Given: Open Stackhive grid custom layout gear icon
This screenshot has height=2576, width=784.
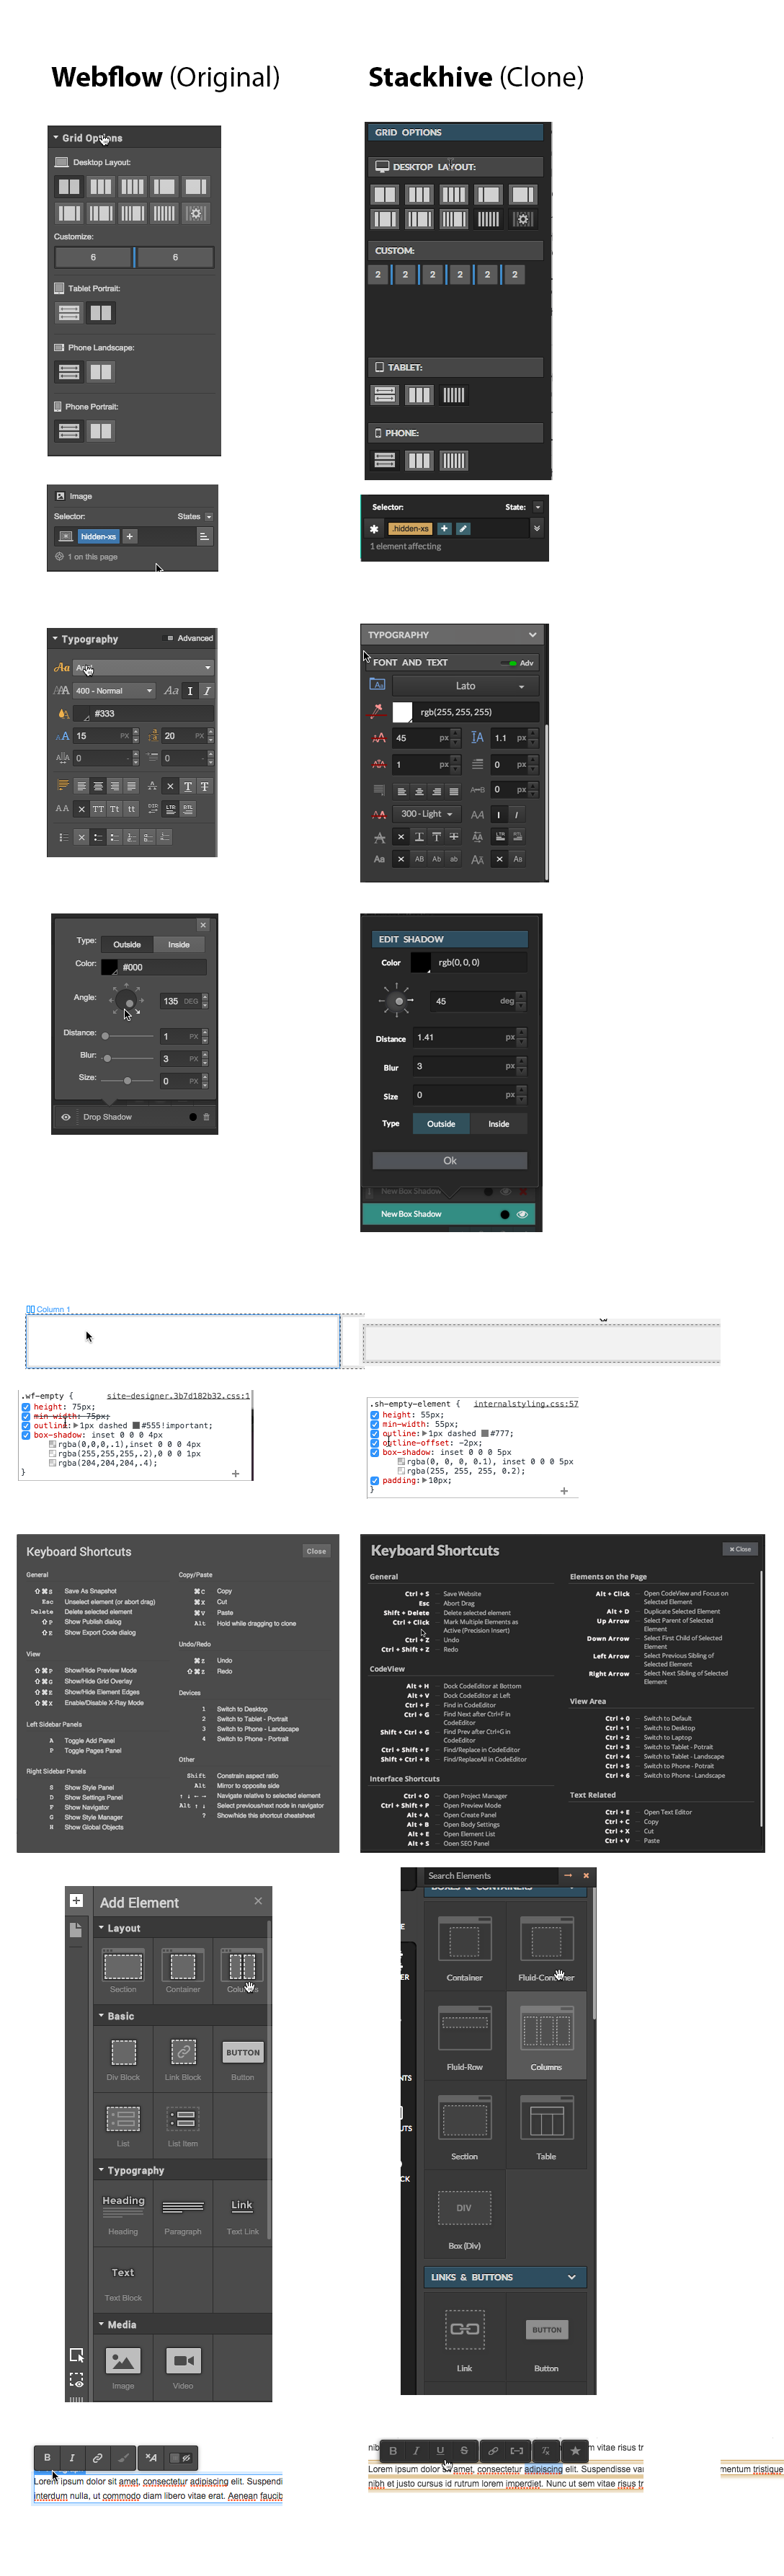Looking at the screenshot, I should 522,219.
